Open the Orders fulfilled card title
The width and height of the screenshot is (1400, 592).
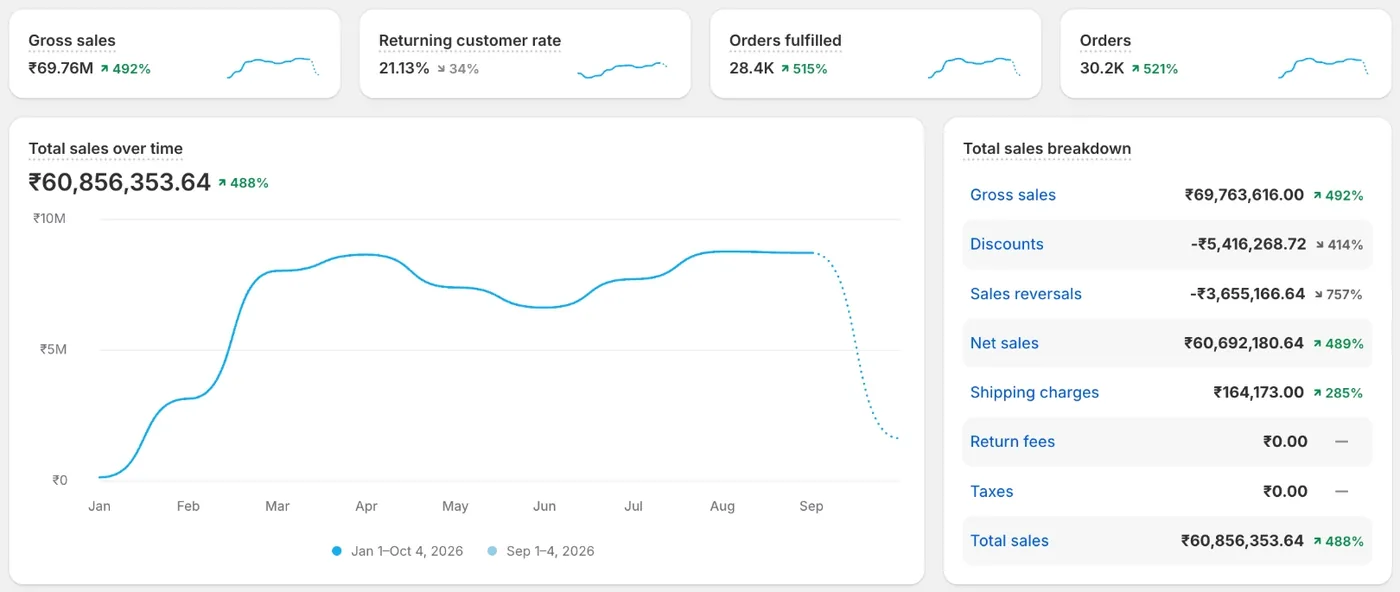tap(785, 41)
